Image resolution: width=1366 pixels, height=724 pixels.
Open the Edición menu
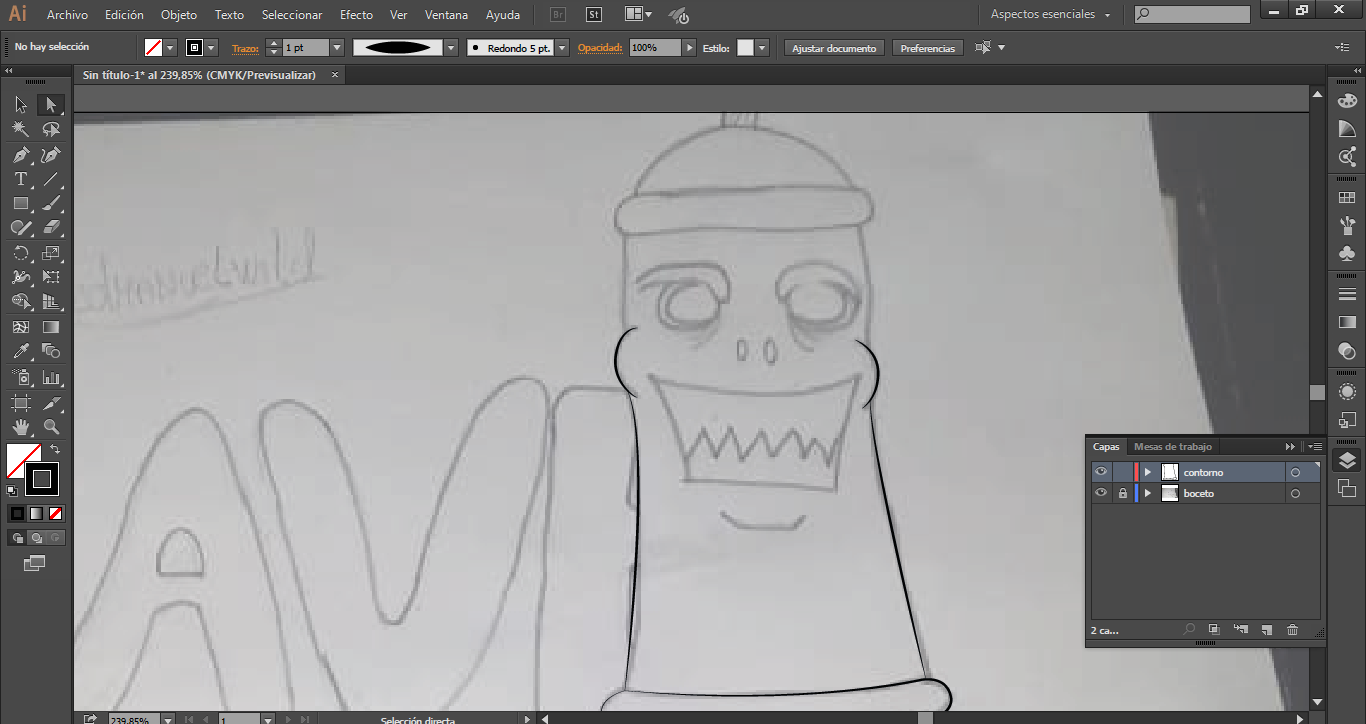click(x=124, y=15)
